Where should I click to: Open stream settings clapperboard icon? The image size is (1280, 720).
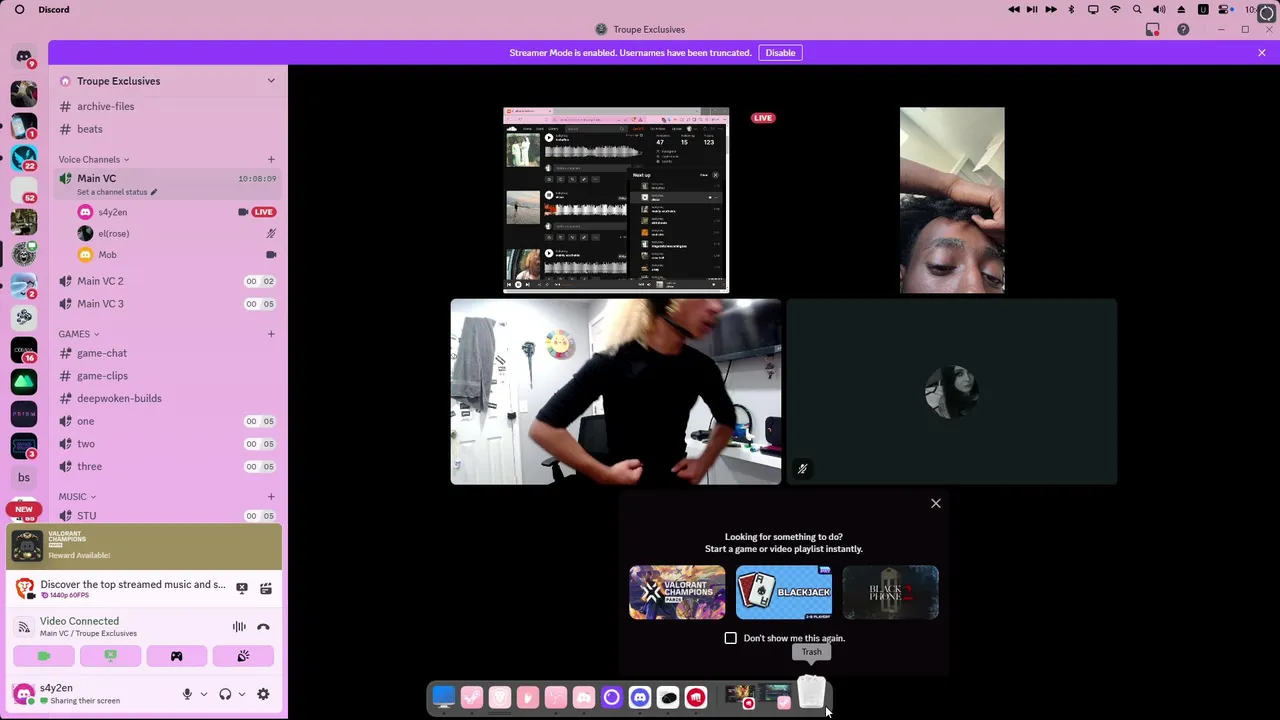pos(266,588)
